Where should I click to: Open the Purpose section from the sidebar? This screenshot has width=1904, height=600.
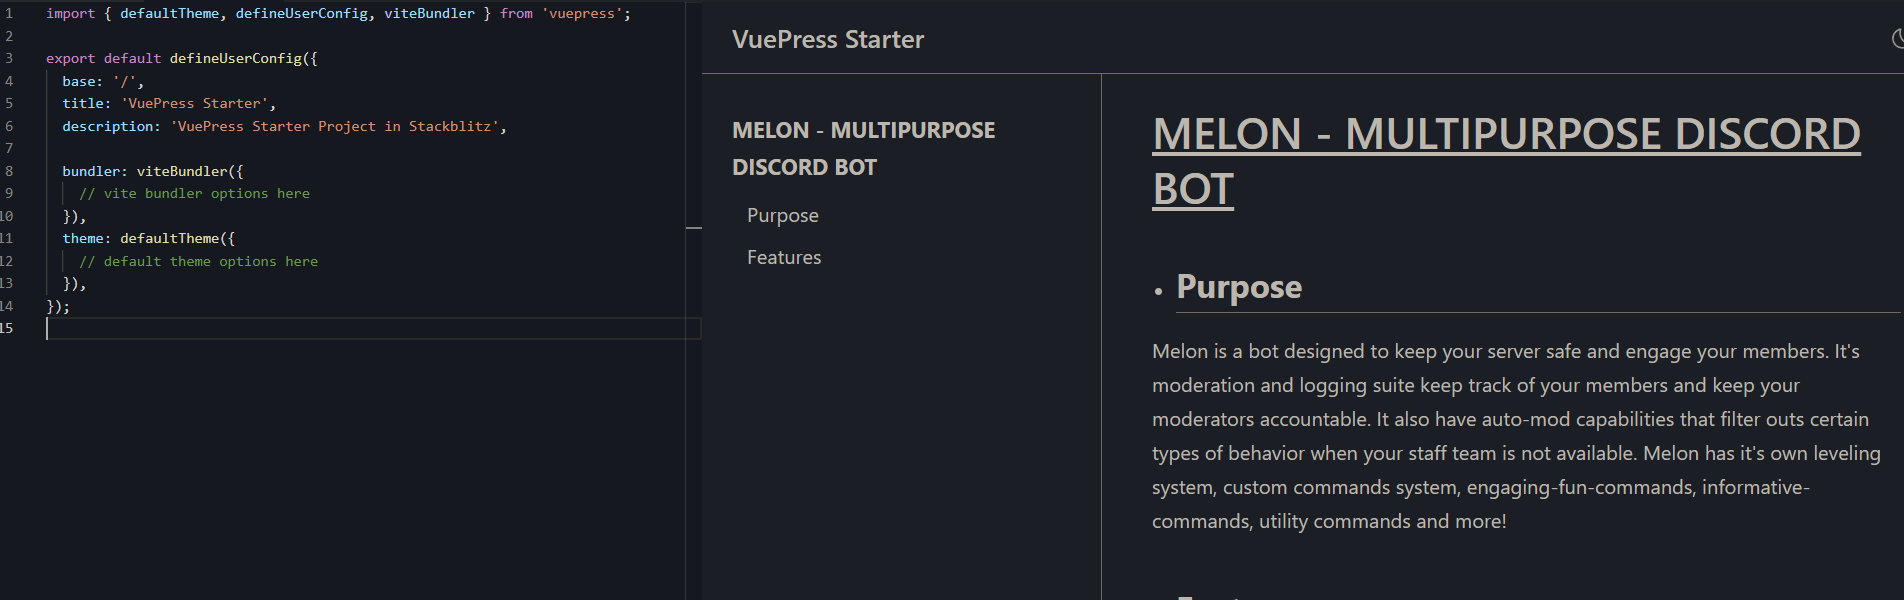(782, 214)
